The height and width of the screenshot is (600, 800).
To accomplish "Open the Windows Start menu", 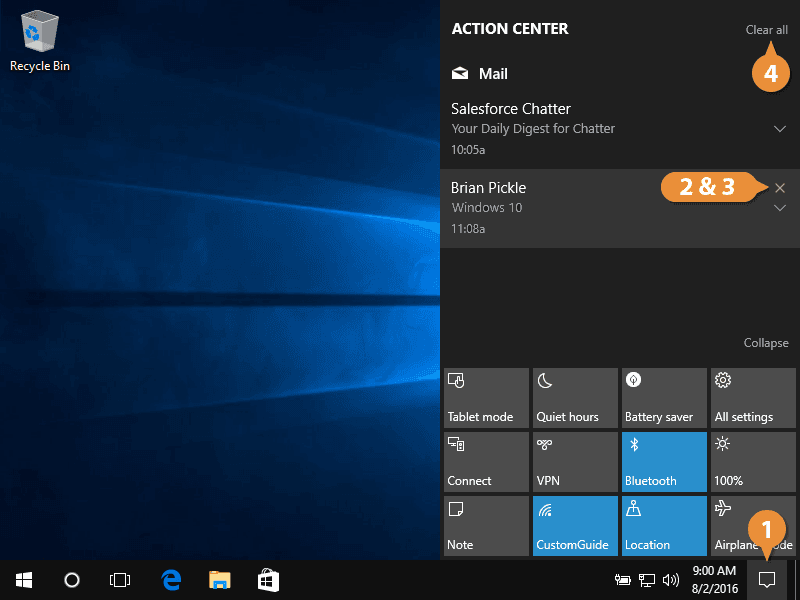I will (x=24, y=580).
